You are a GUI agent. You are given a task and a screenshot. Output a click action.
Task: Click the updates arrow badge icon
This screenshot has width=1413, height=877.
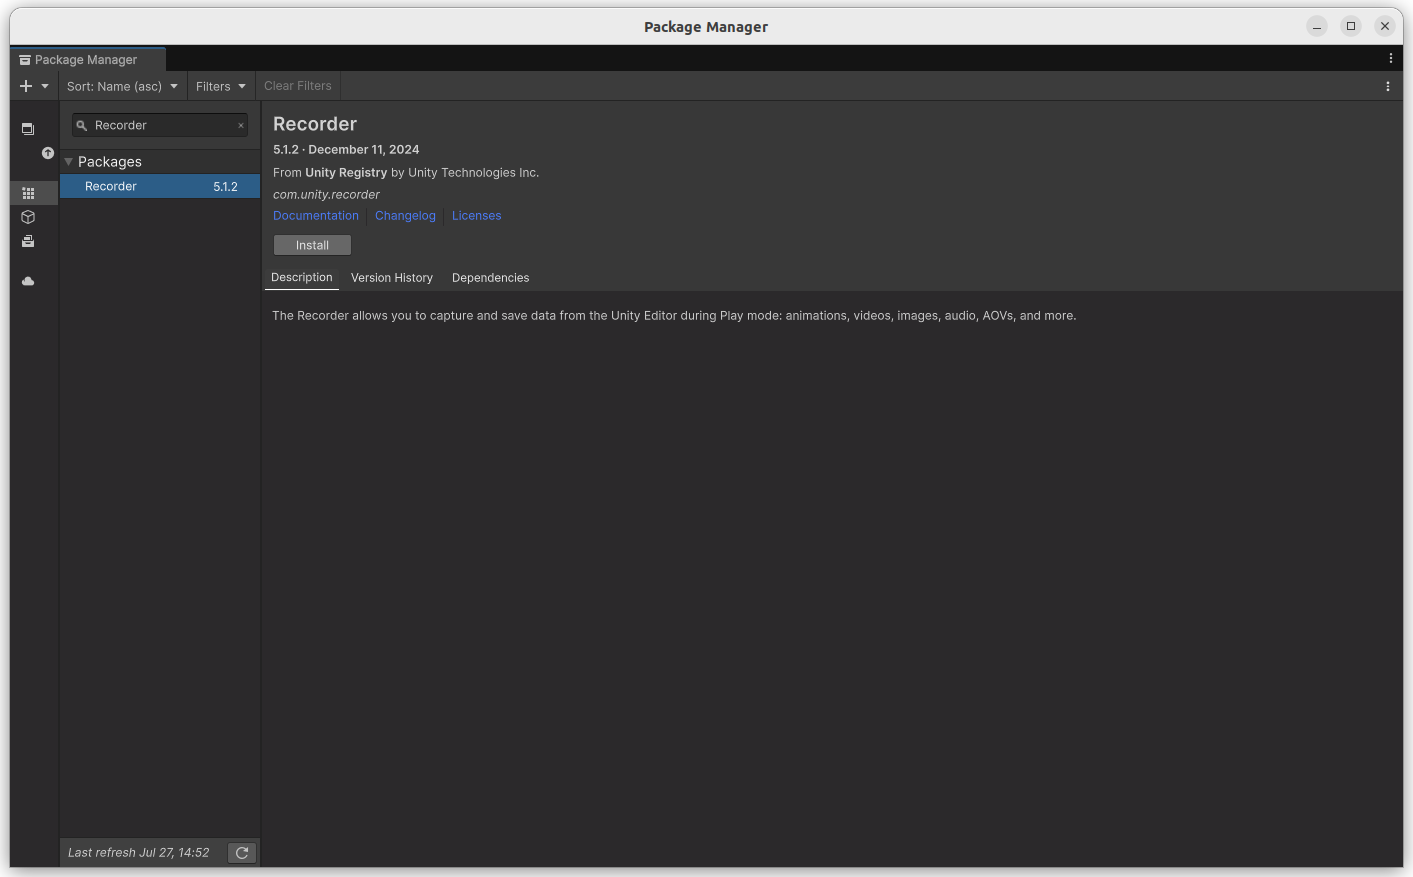click(47, 153)
